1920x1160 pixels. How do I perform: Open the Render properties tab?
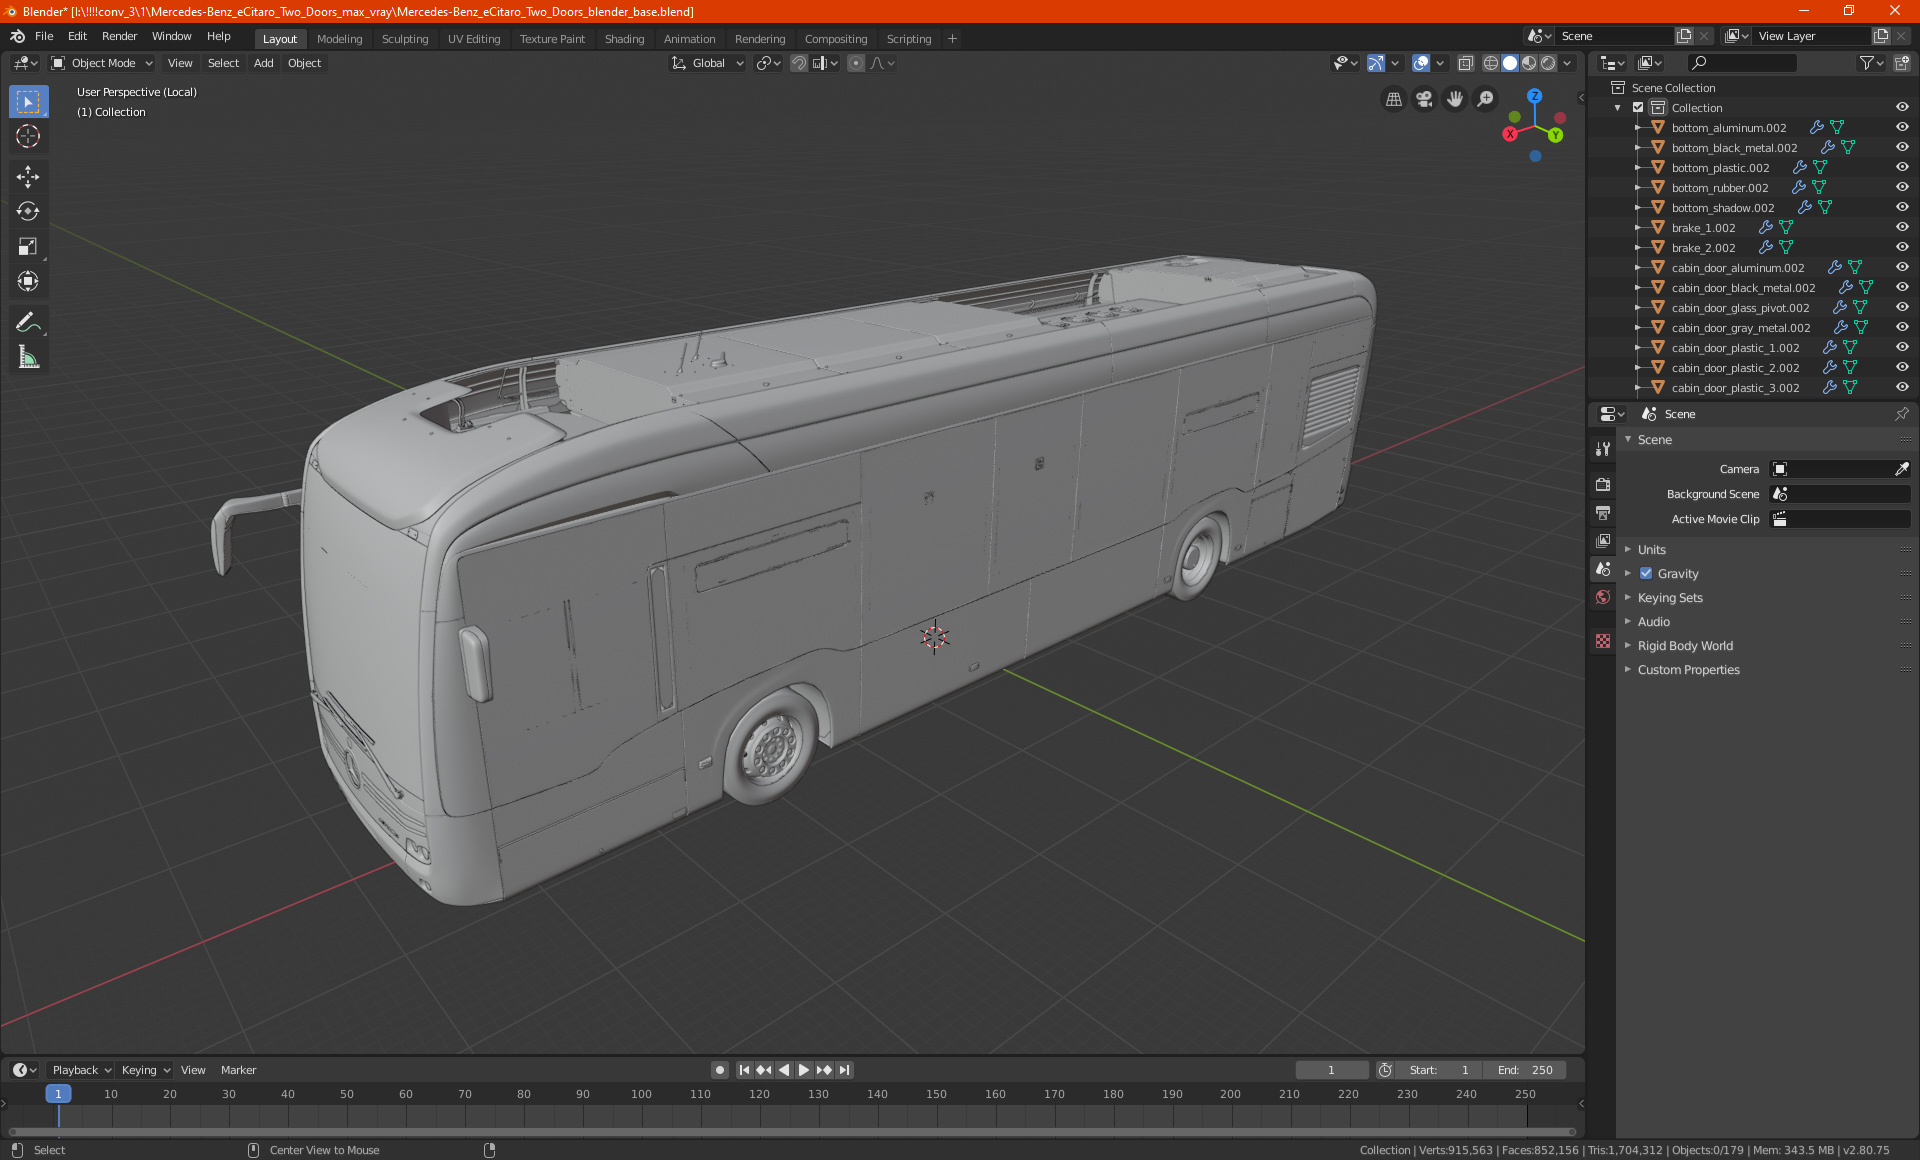(1603, 484)
